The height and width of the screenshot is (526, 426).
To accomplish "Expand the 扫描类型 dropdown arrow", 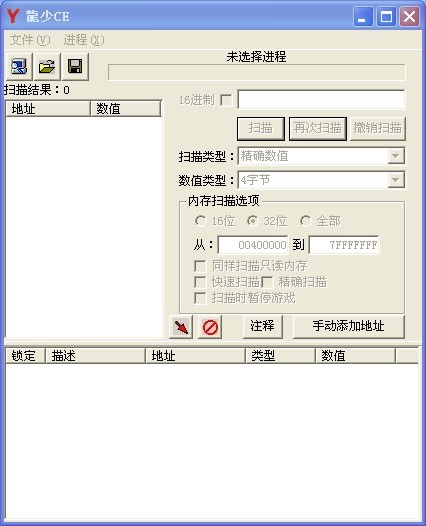I will [x=396, y=156].
